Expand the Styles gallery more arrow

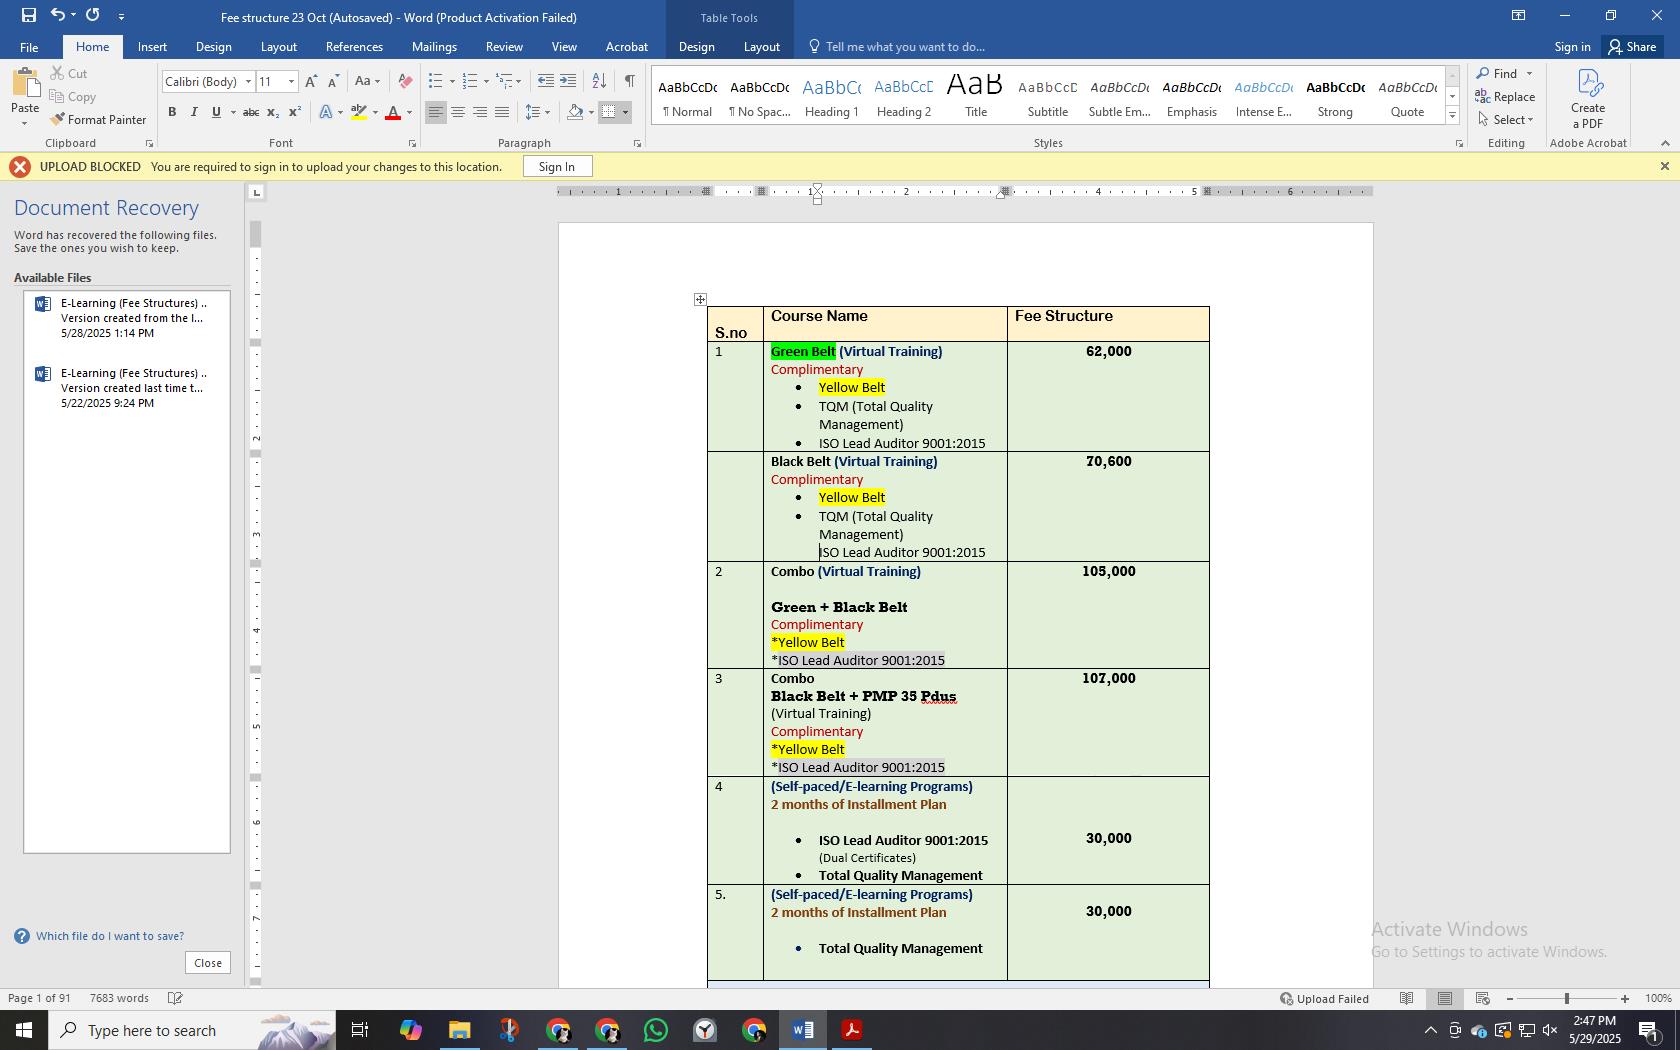1453,117
